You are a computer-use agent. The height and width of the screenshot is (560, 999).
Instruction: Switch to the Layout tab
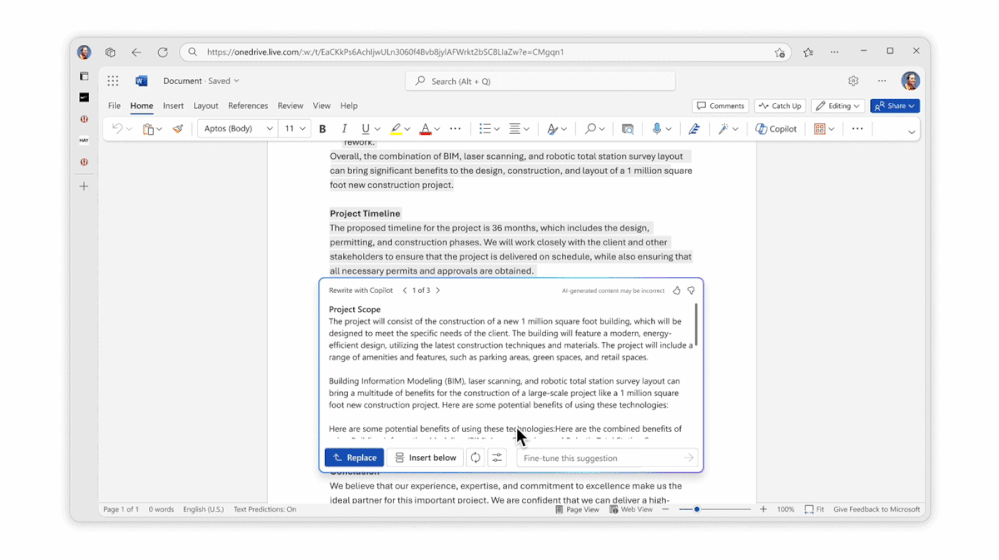click(206, 106)
